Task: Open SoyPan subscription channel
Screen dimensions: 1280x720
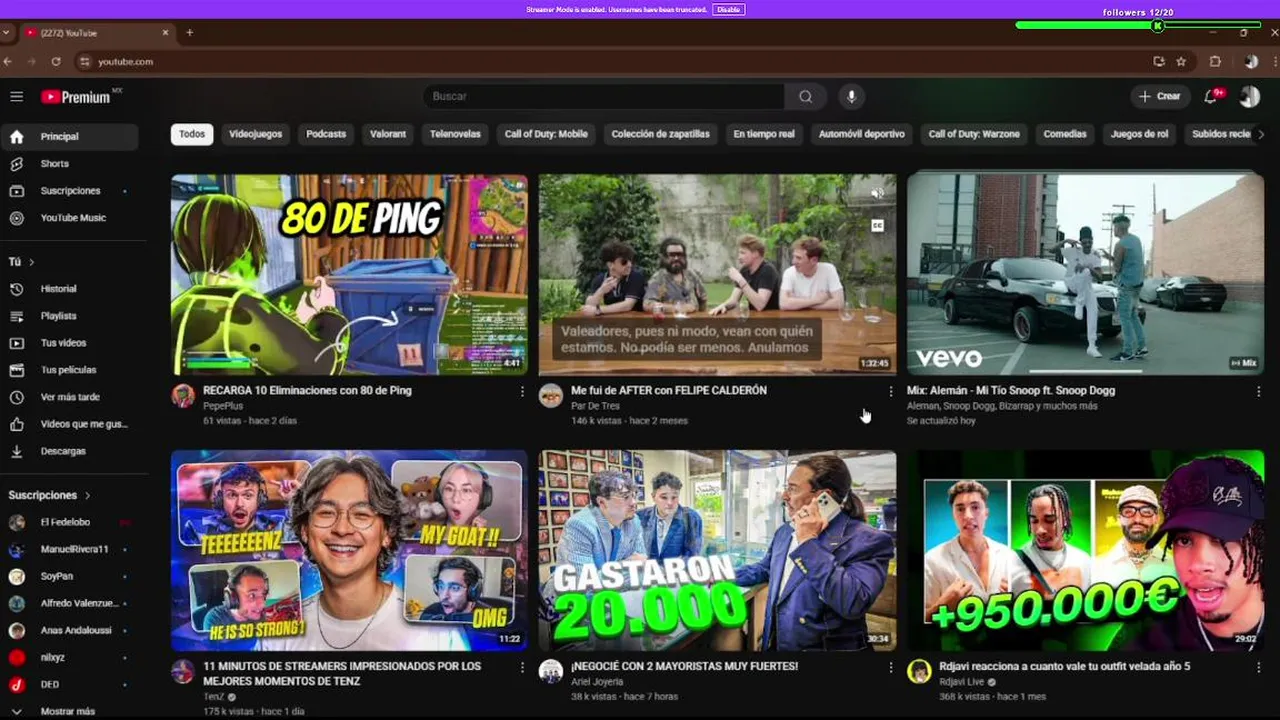Action: coord(70,576)
